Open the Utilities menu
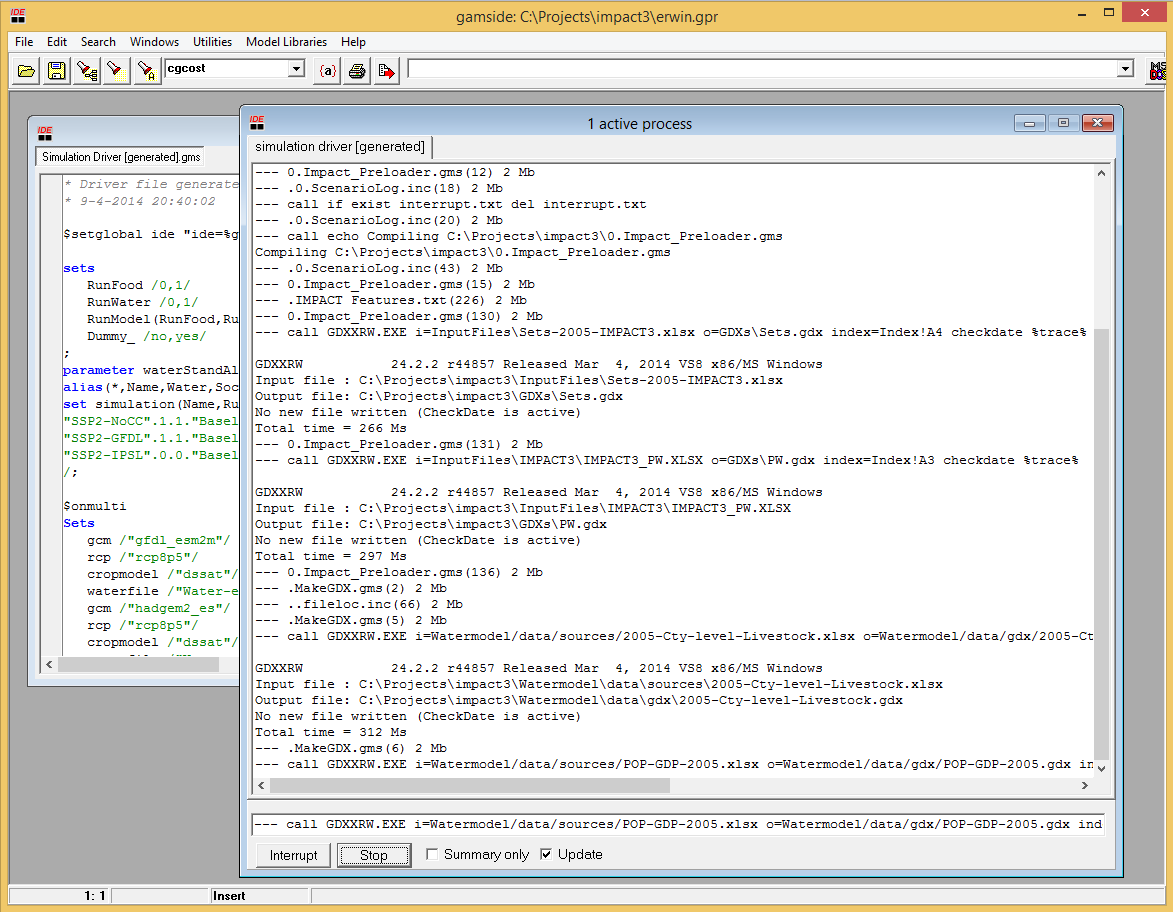1173x912 pixels. pyautogui.click(x=212, y=42)
